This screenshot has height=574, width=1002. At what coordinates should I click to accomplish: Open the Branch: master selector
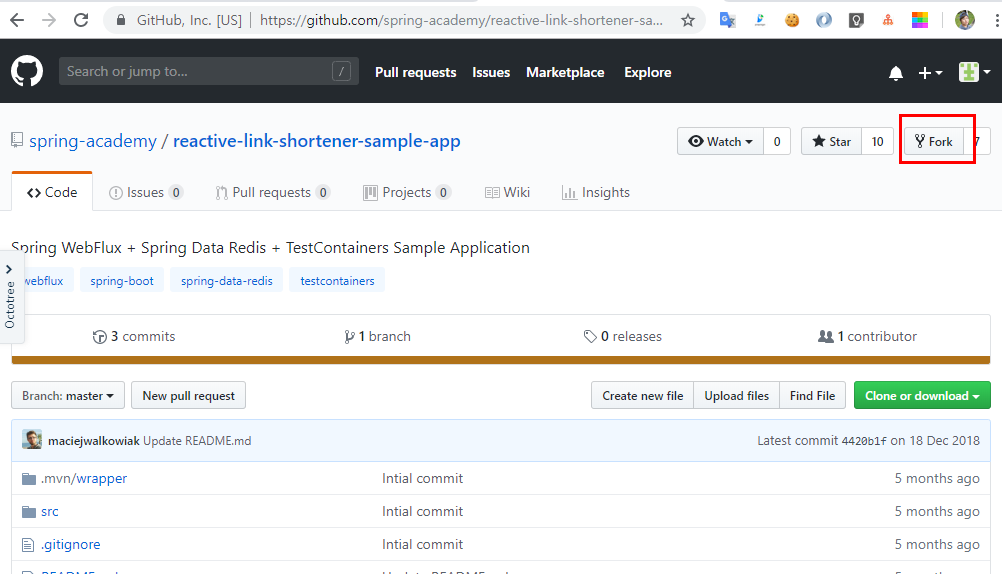(x=68, y=396)
